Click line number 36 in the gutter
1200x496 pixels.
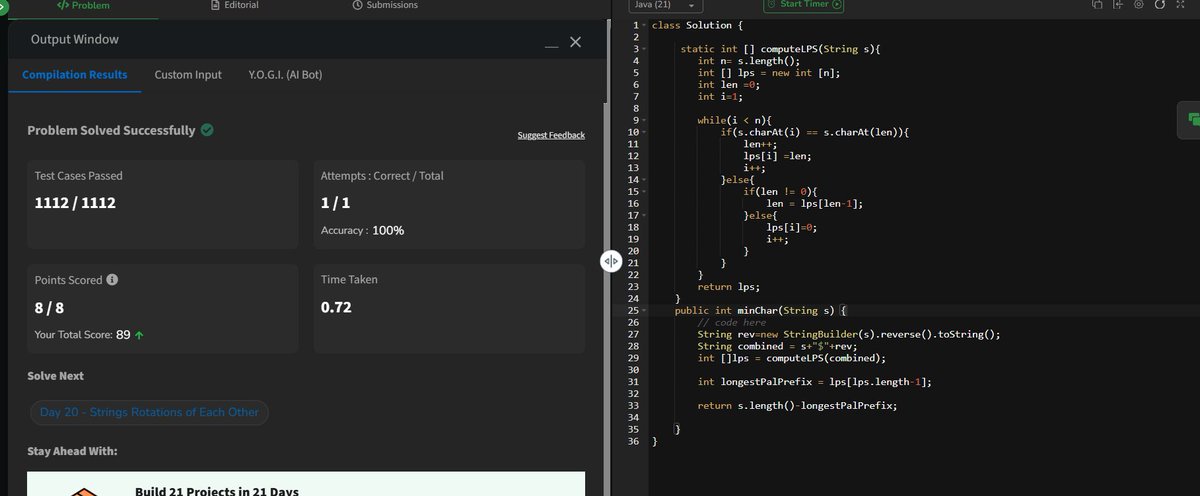pos(633,441)
